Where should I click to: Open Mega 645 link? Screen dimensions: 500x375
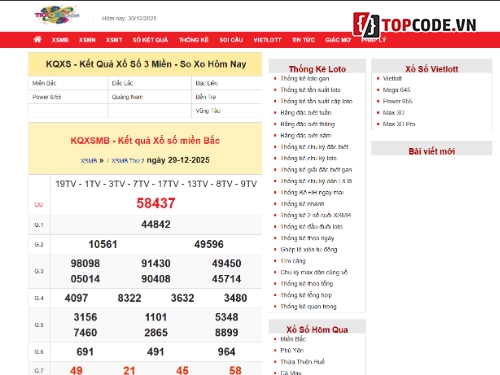coord(396,90)
